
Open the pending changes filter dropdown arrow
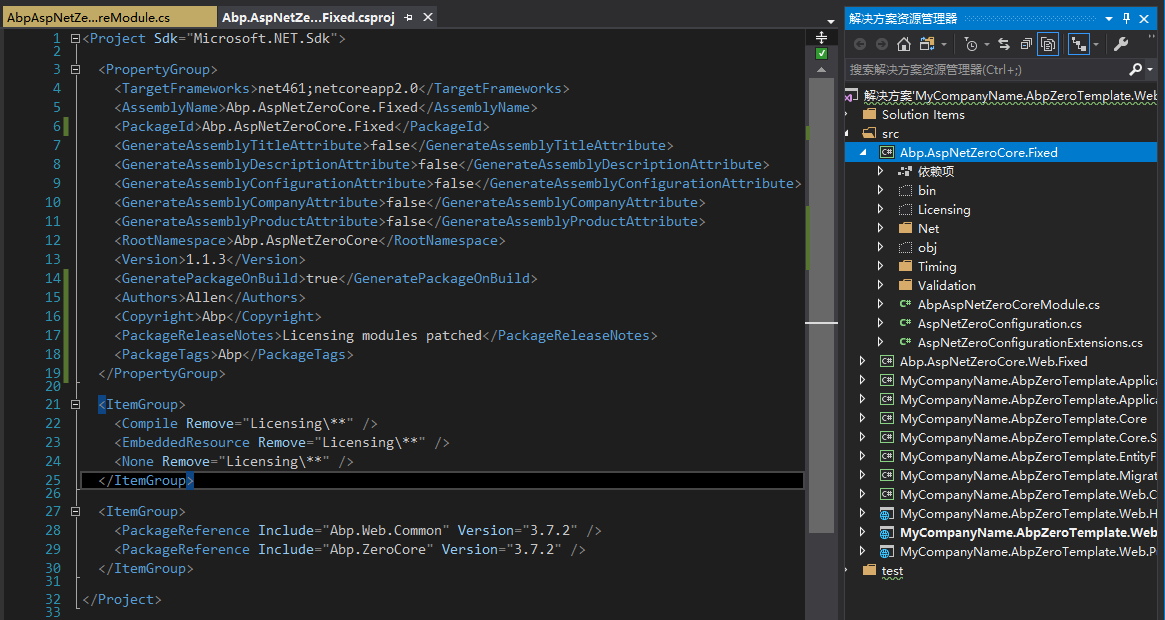pos(987,45)
